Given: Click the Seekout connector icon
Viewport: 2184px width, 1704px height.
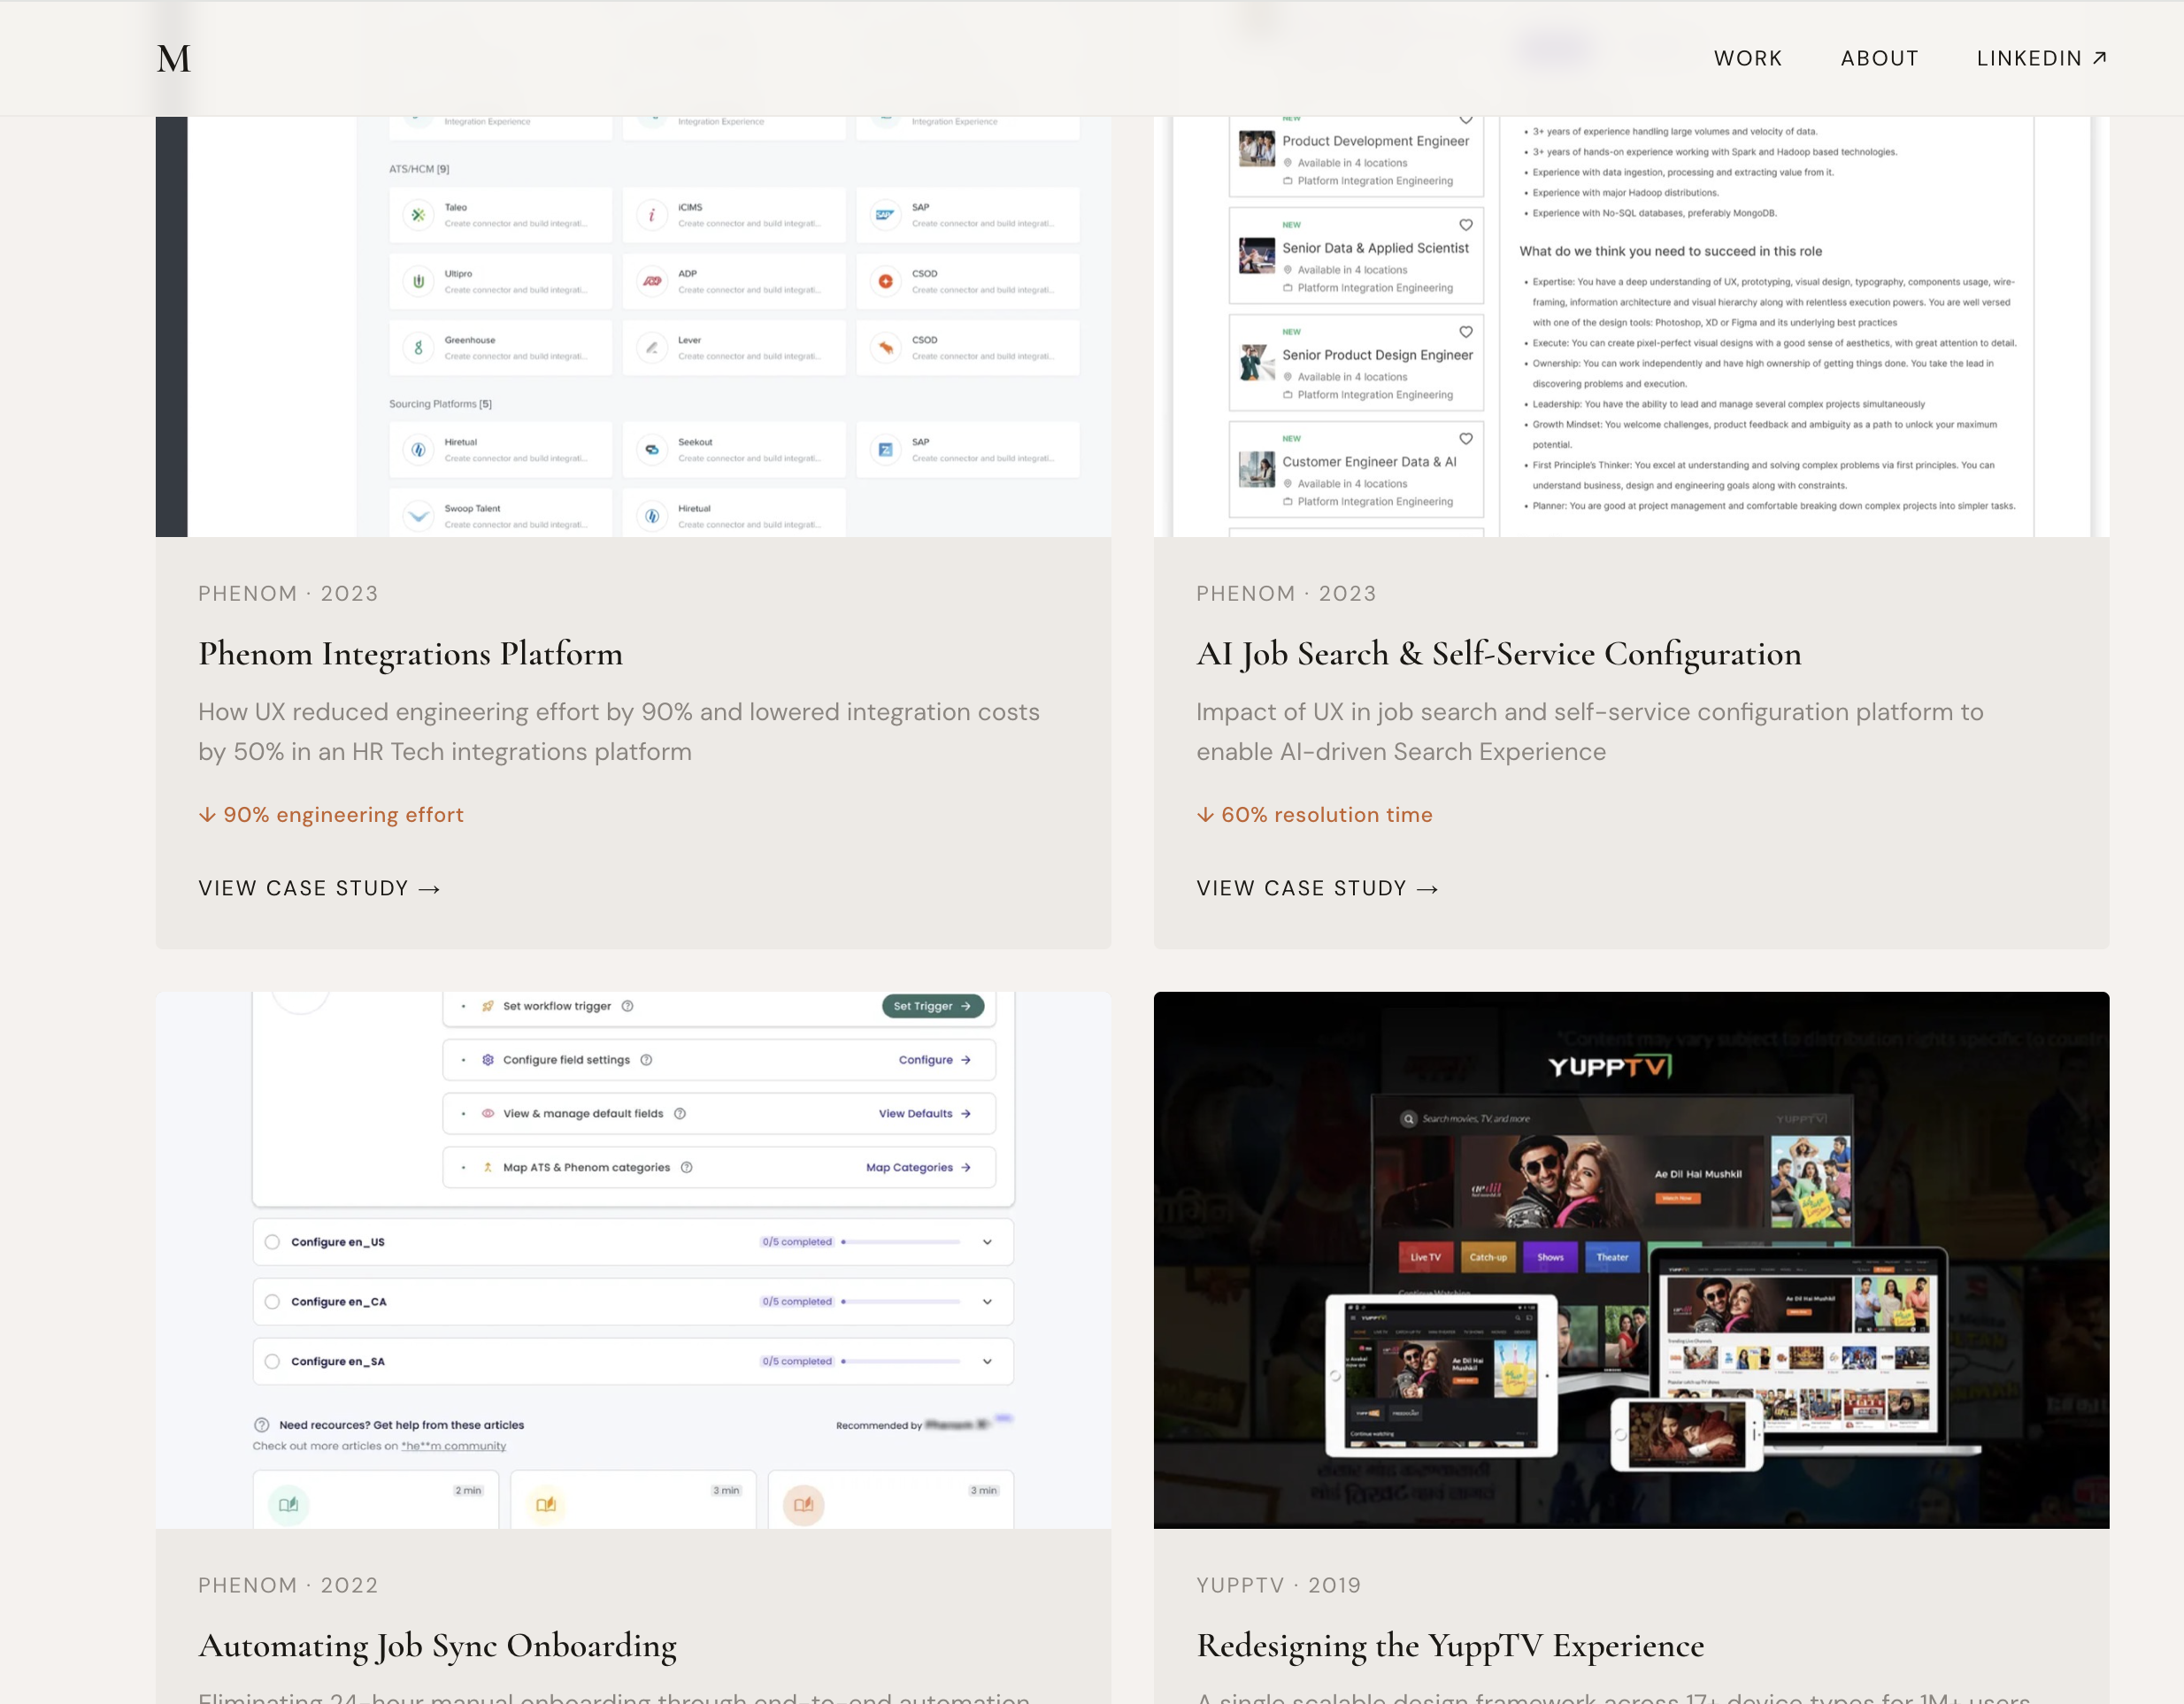Looking at the screenshot, I should coord(652,450).
